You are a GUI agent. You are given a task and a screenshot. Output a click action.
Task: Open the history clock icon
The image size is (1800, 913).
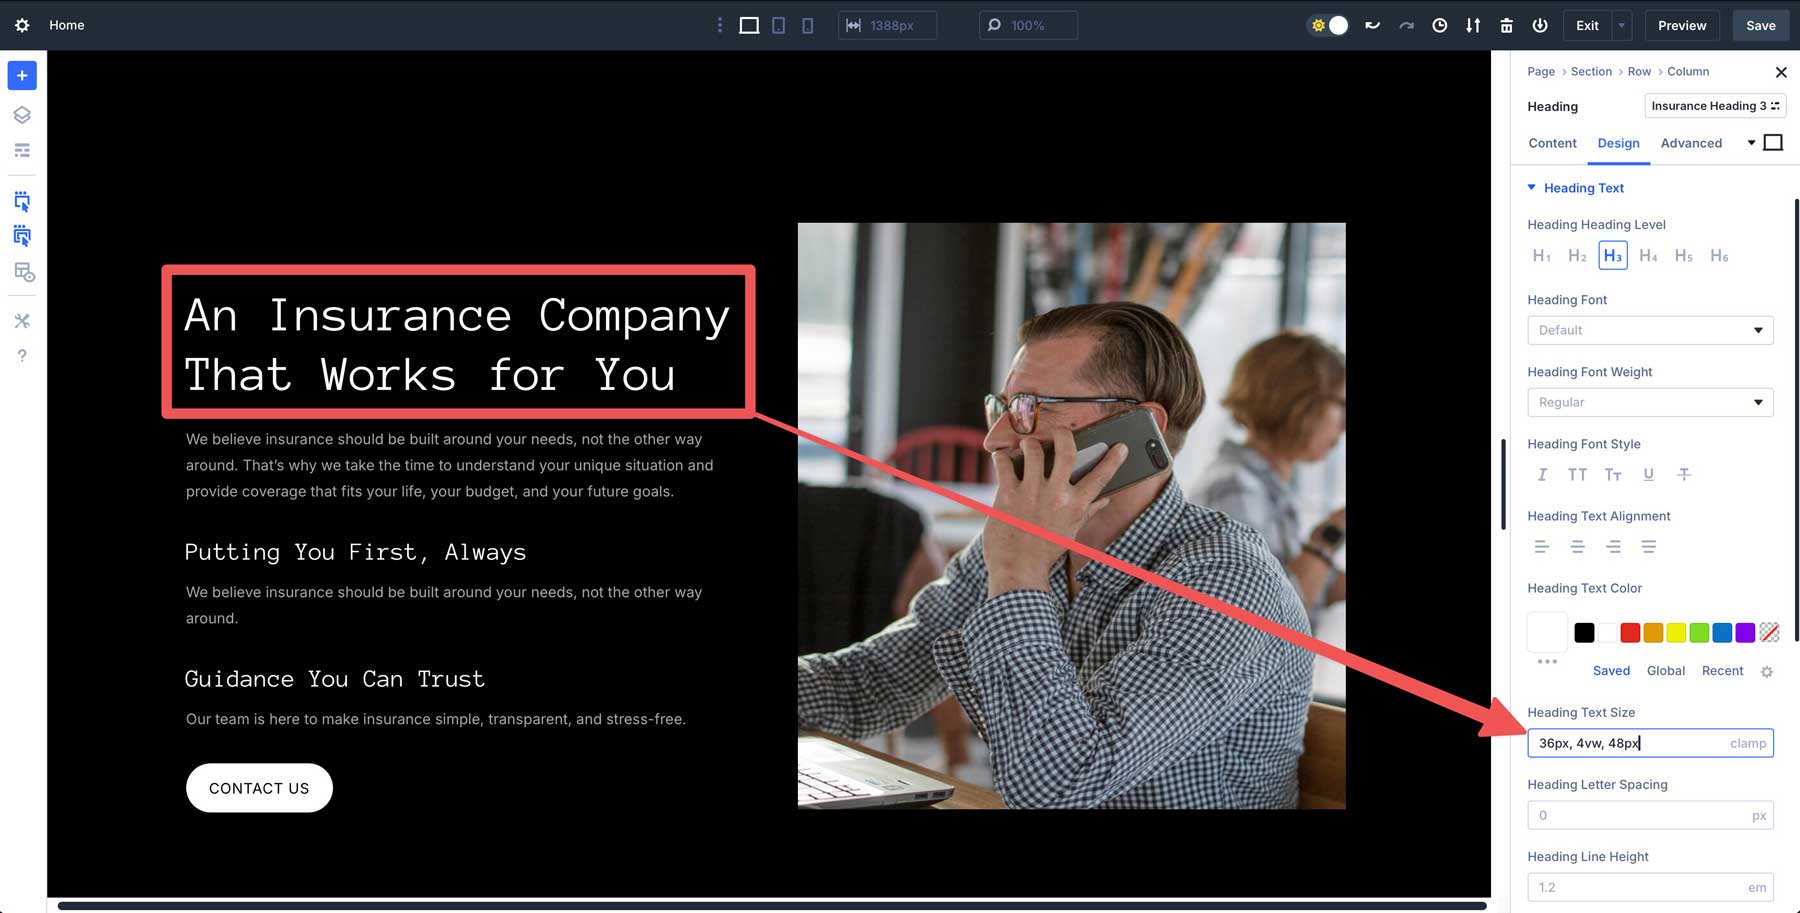point(1439,25)
